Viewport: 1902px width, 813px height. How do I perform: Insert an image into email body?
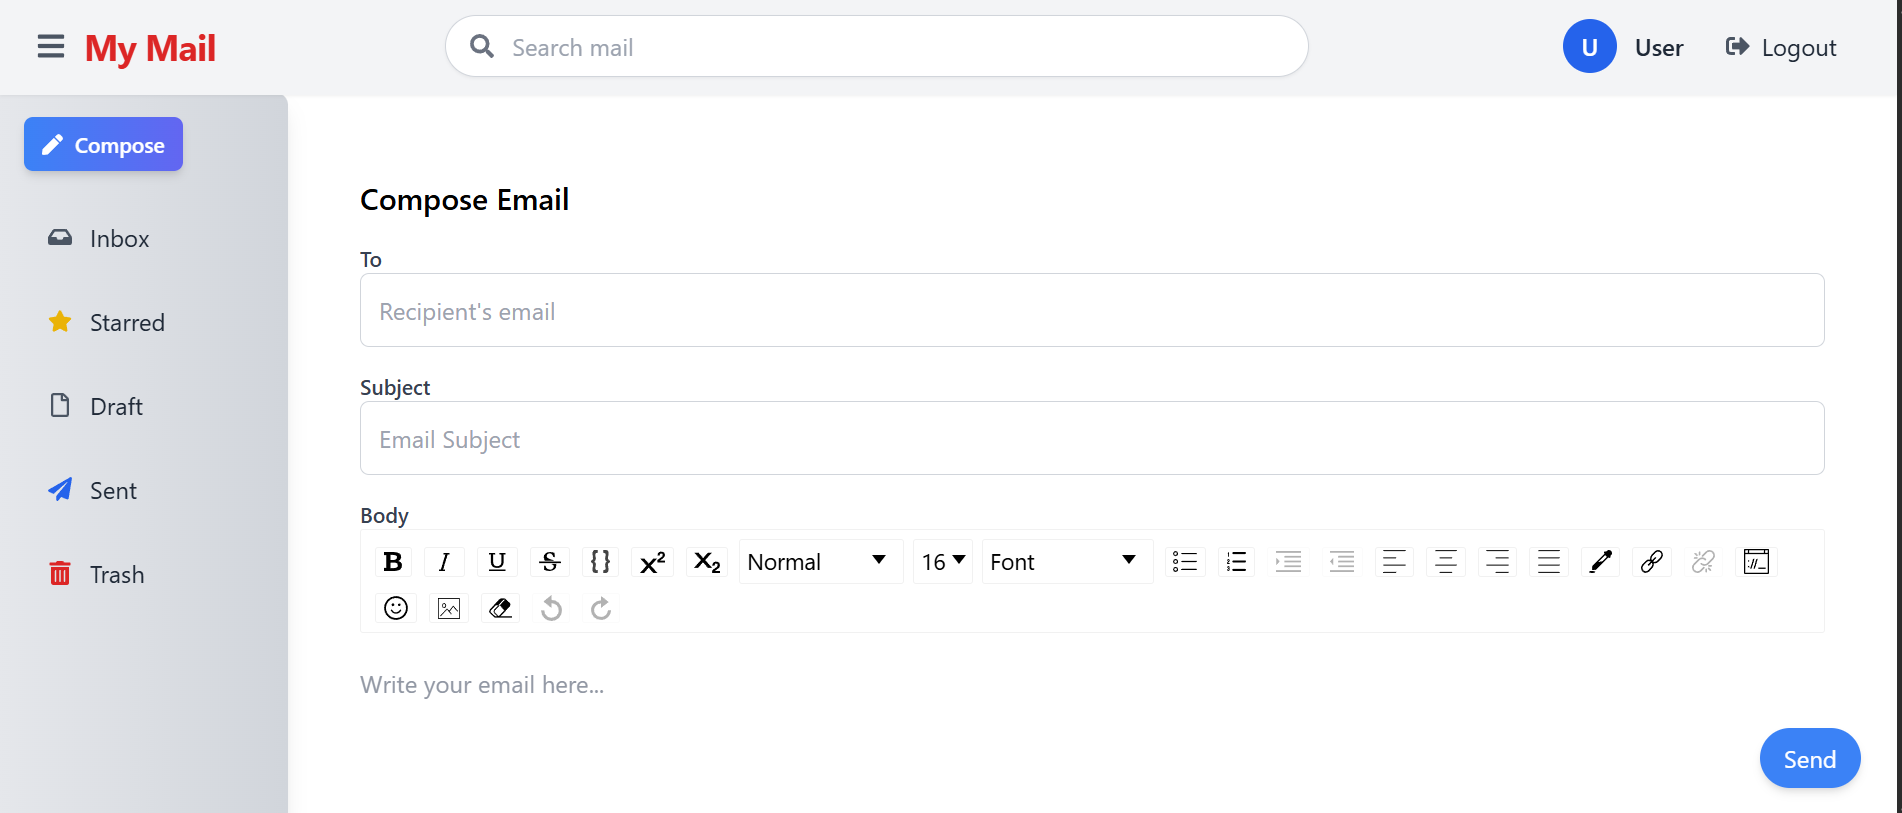449,608
